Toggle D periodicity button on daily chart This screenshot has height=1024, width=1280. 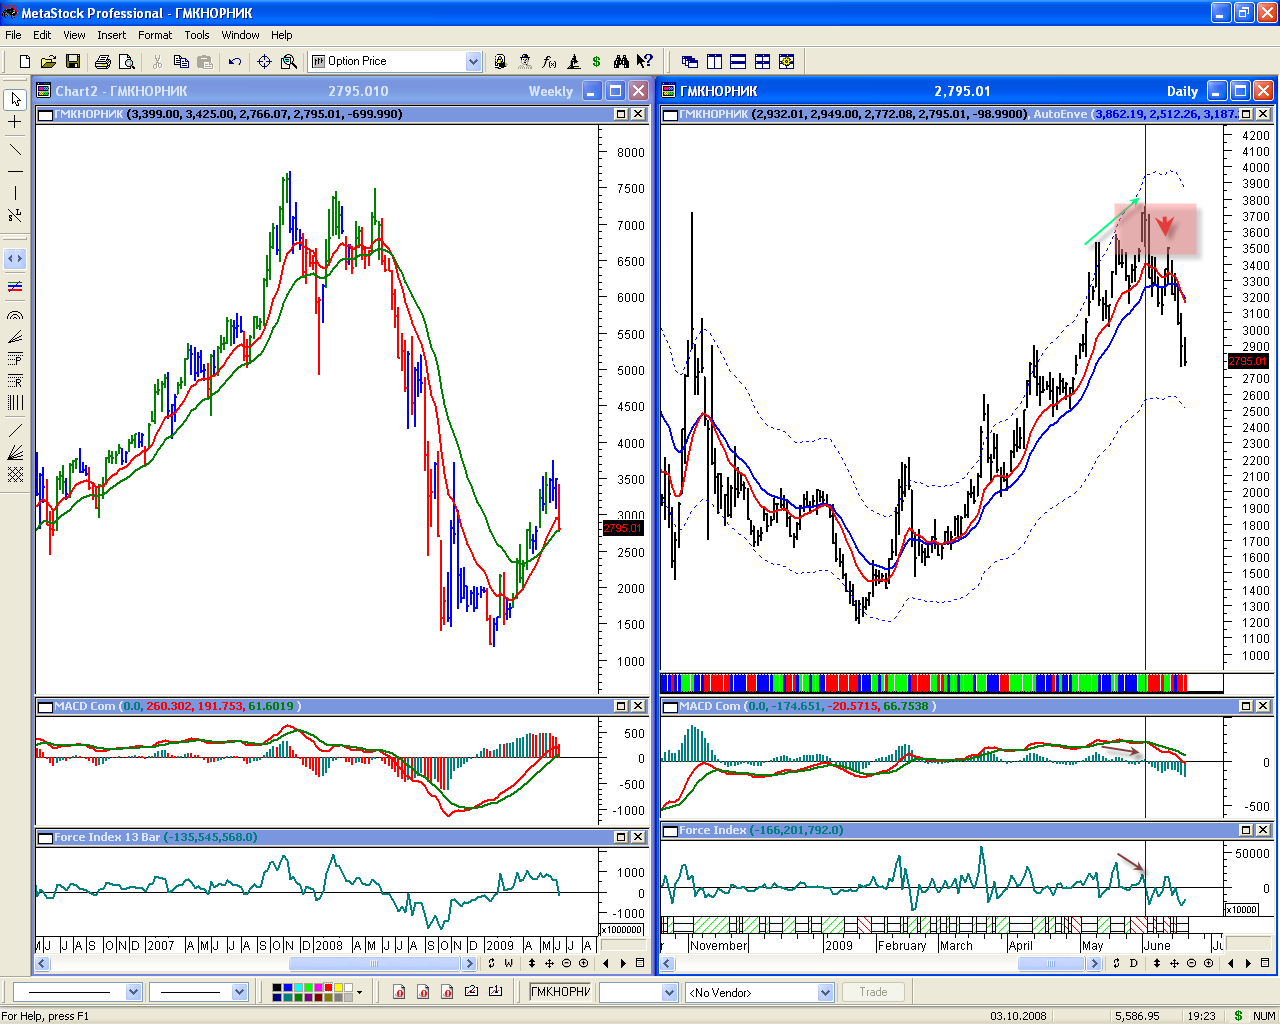pyautogui.click(x=1133, y=964)
